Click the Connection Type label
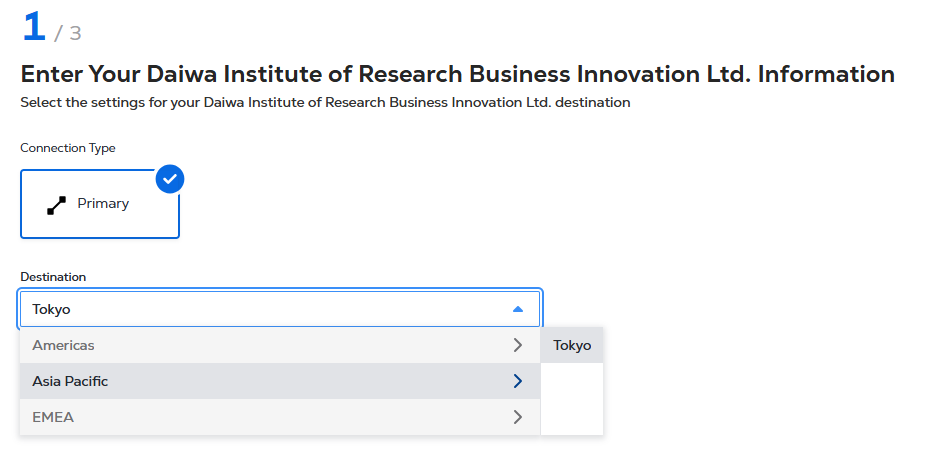The image size is (925, 466). tap(68, 148)
